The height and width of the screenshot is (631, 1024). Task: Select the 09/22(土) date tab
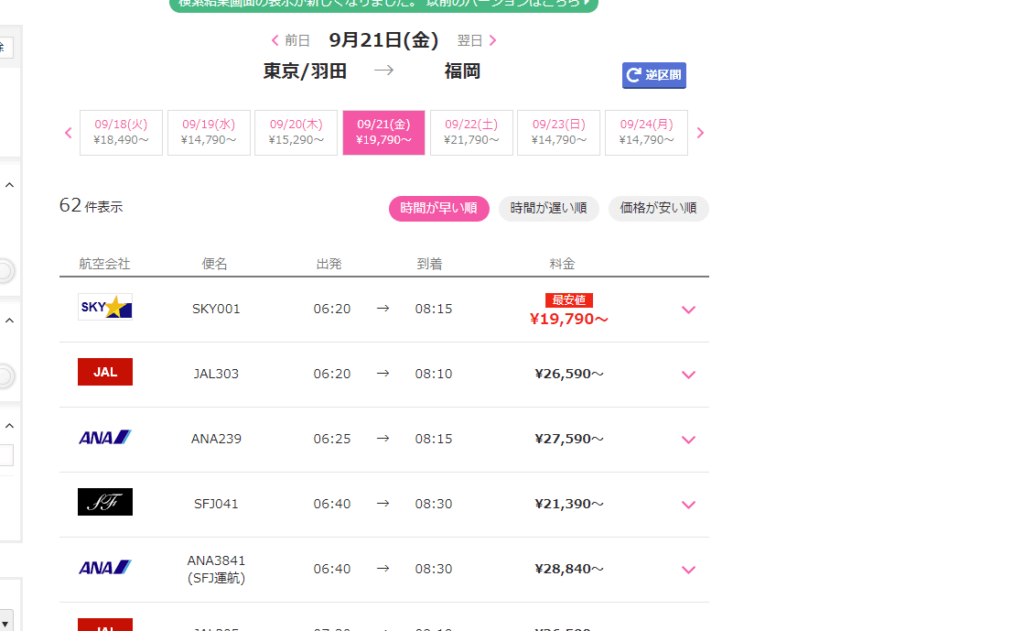[471, 133]
